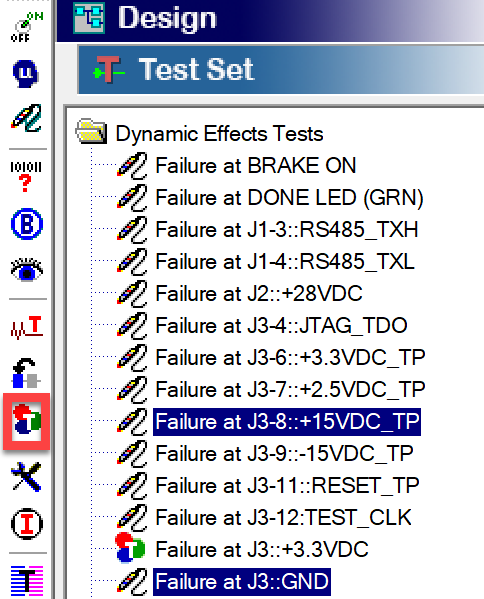Click the circled blue B icon
The height and width of the screenshot is (599, 484).
26,224
